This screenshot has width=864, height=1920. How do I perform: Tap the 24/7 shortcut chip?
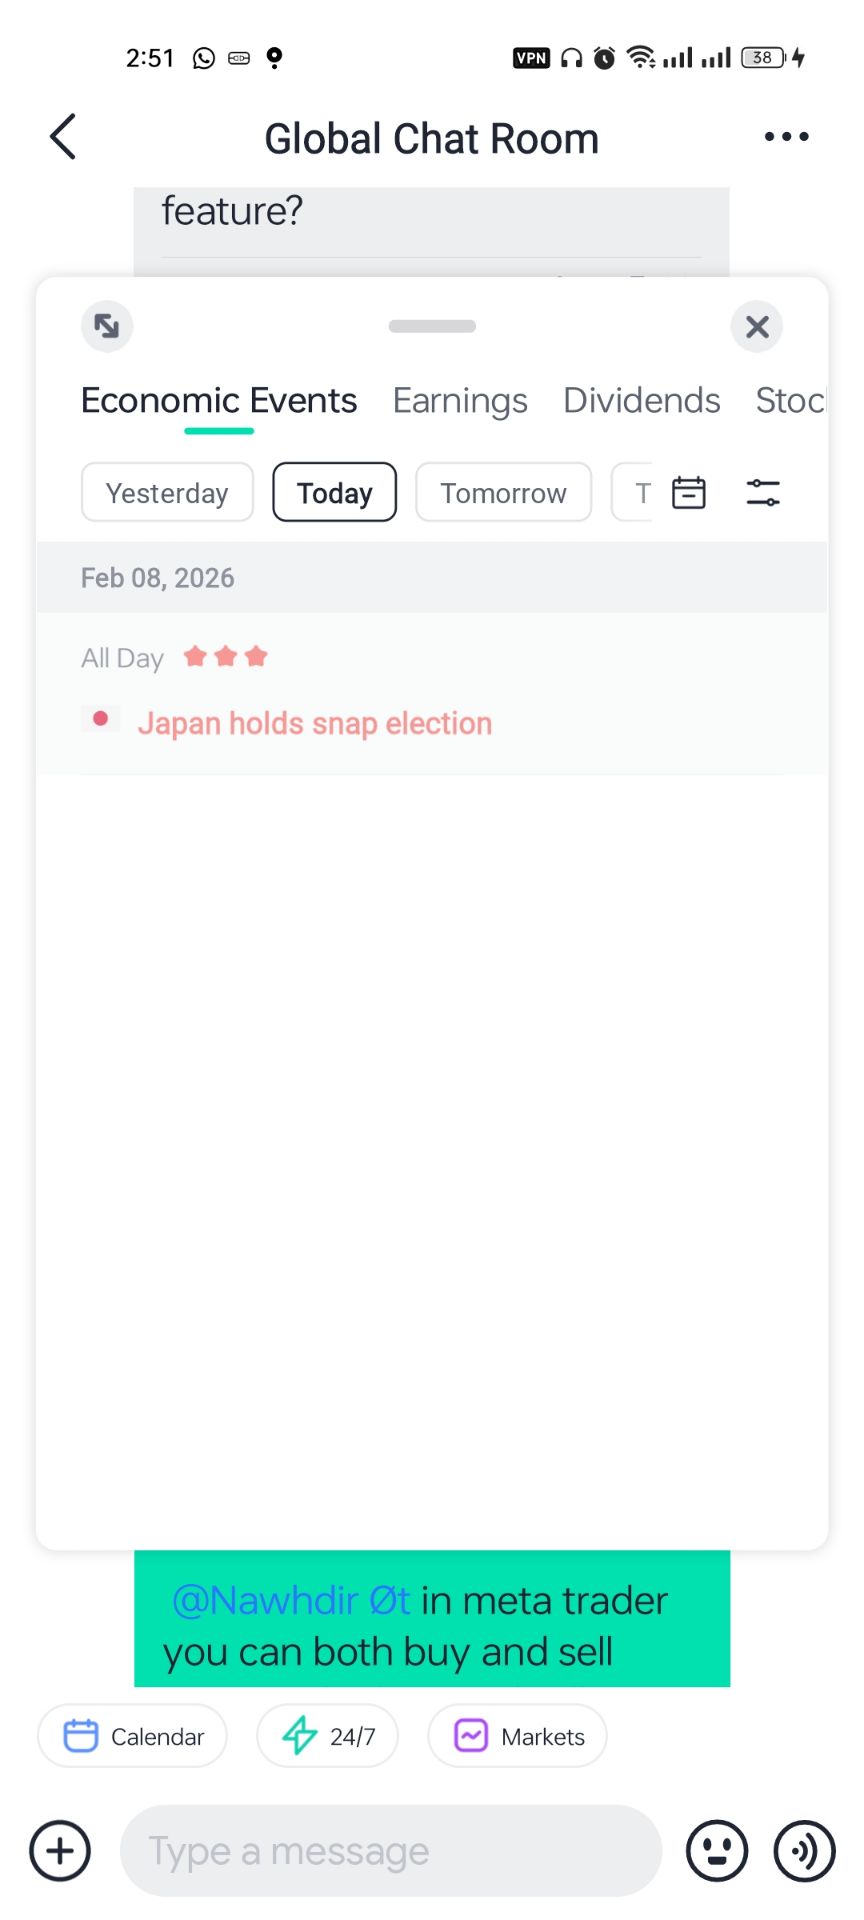click(x=328, y=1736)
